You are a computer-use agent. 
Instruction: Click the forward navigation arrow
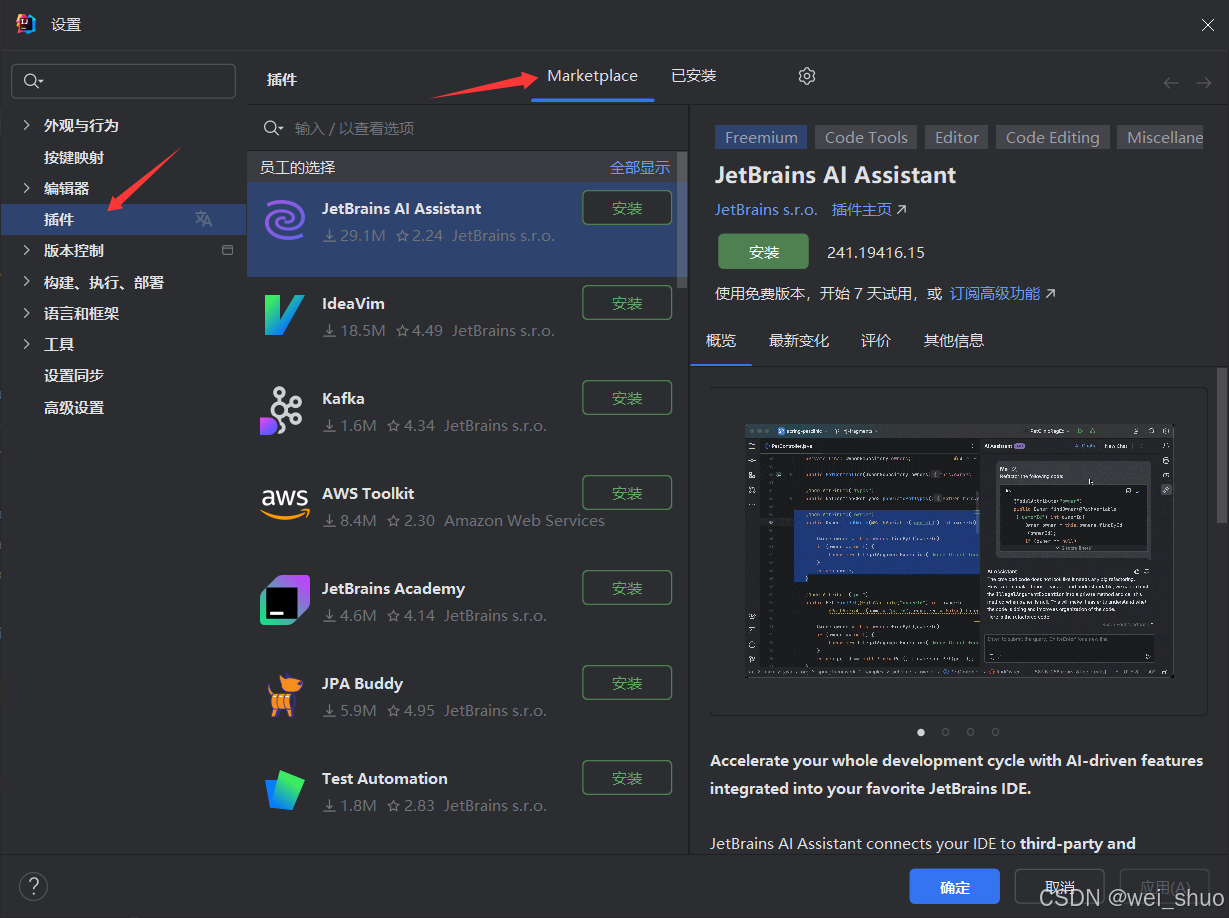pyautogui.click(x=1203, y=83)
